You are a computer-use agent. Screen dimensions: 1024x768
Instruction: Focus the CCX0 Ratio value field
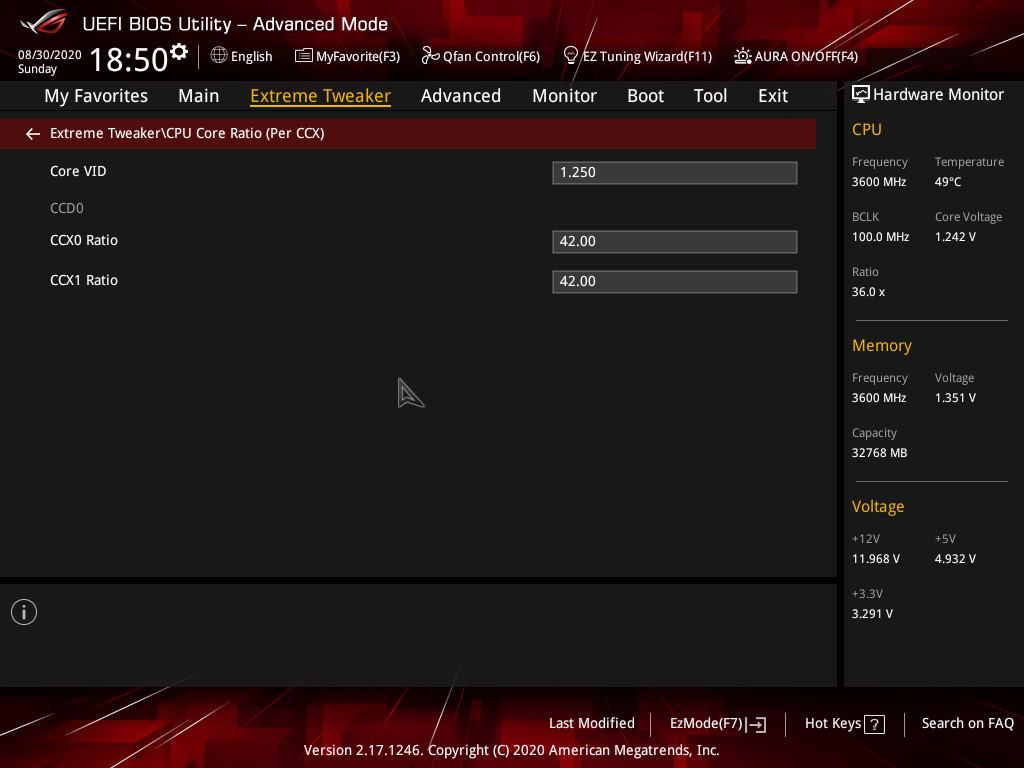click(675, 242)
